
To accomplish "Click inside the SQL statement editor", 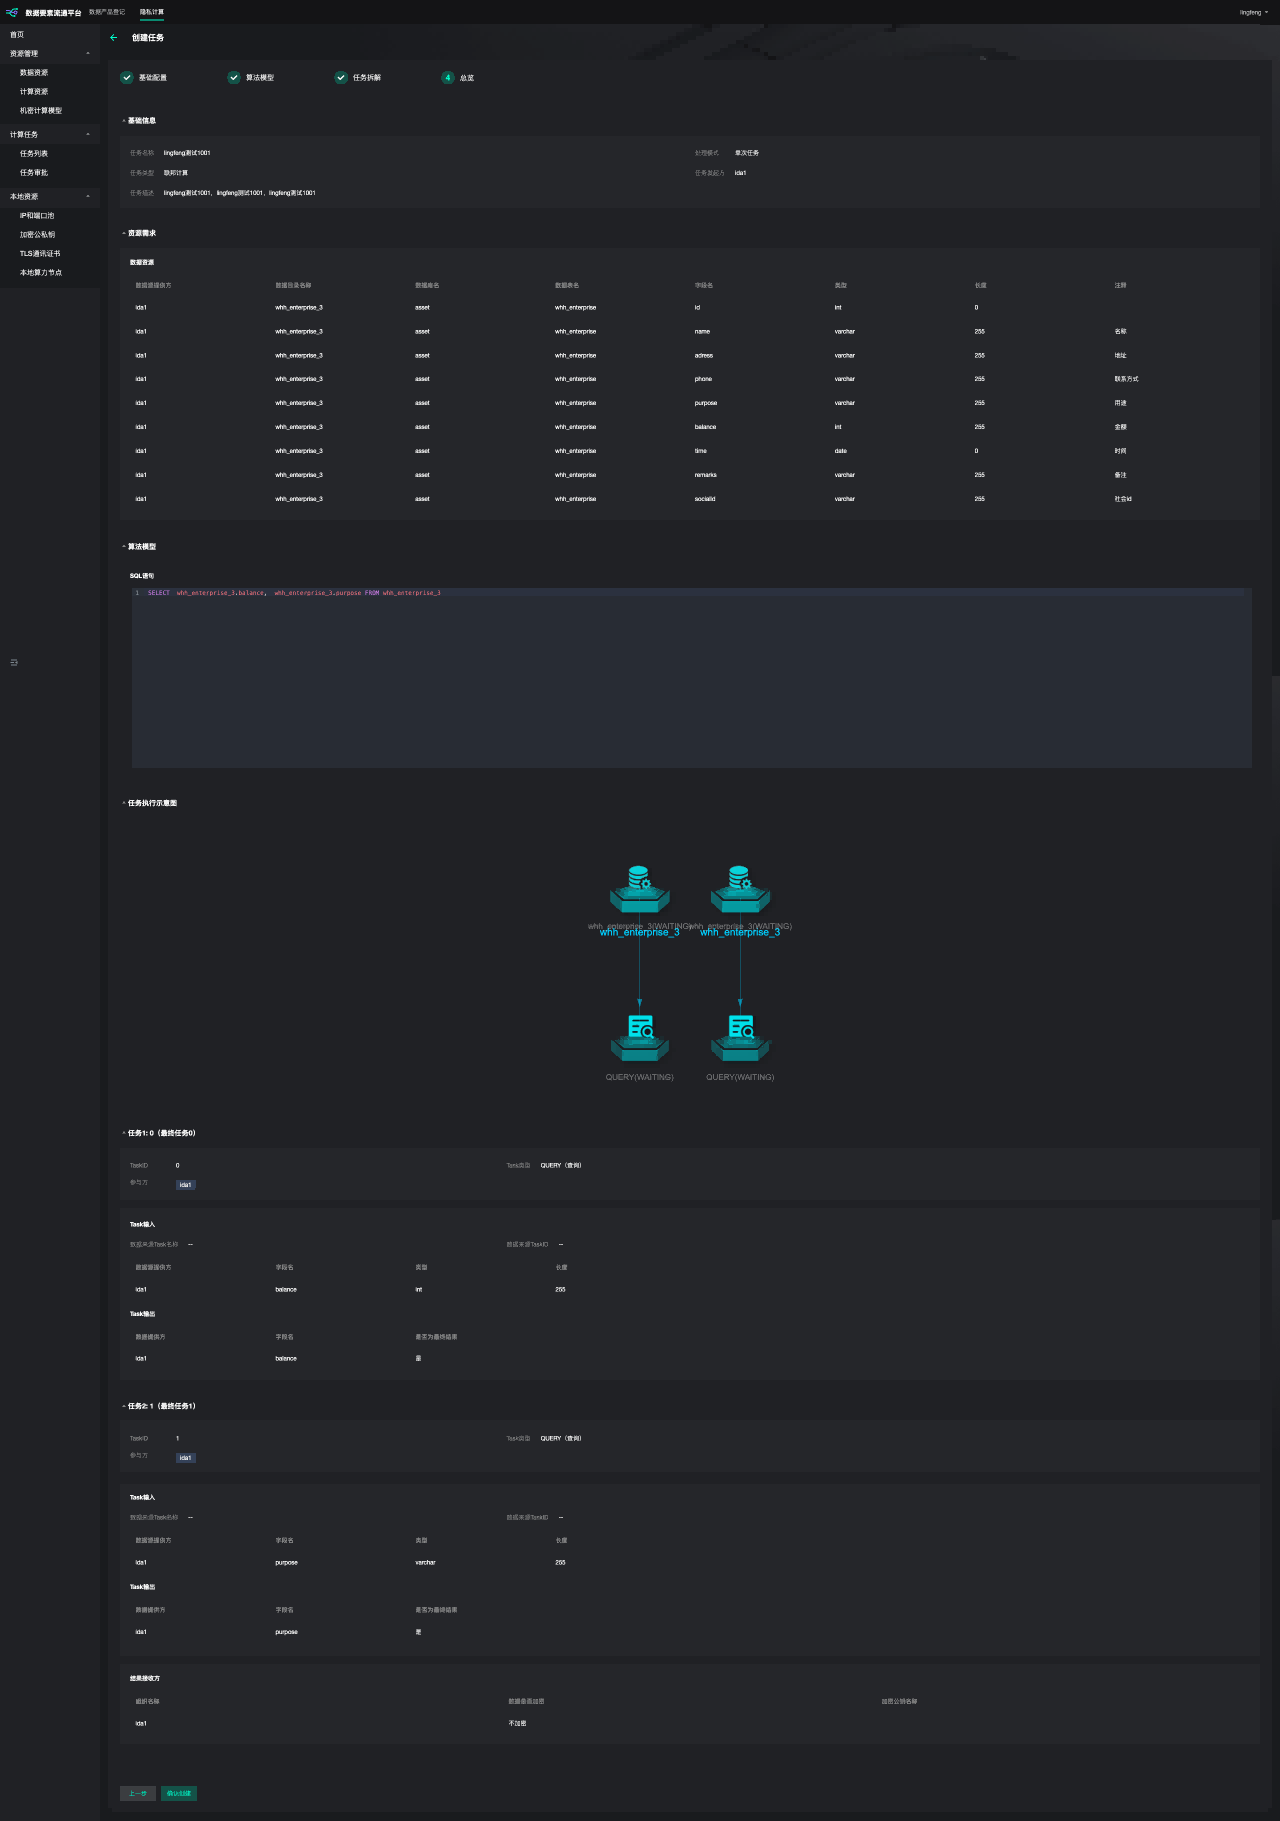I will coord(690,678).
